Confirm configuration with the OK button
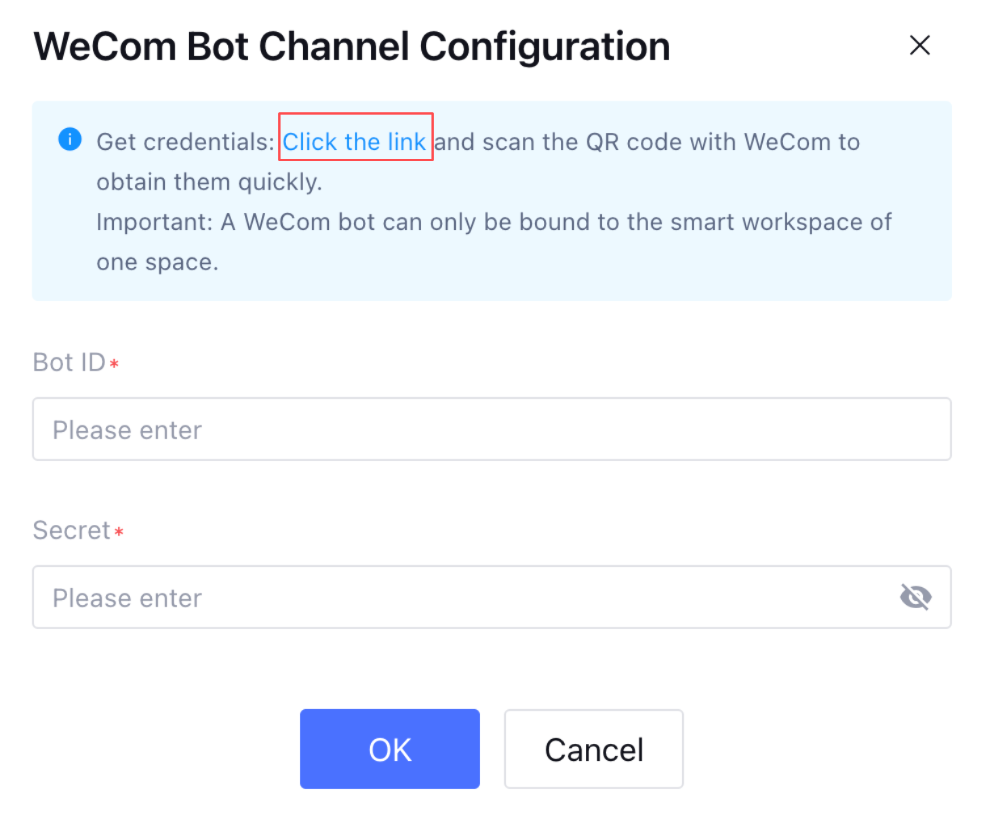 [x=390, y=749]
